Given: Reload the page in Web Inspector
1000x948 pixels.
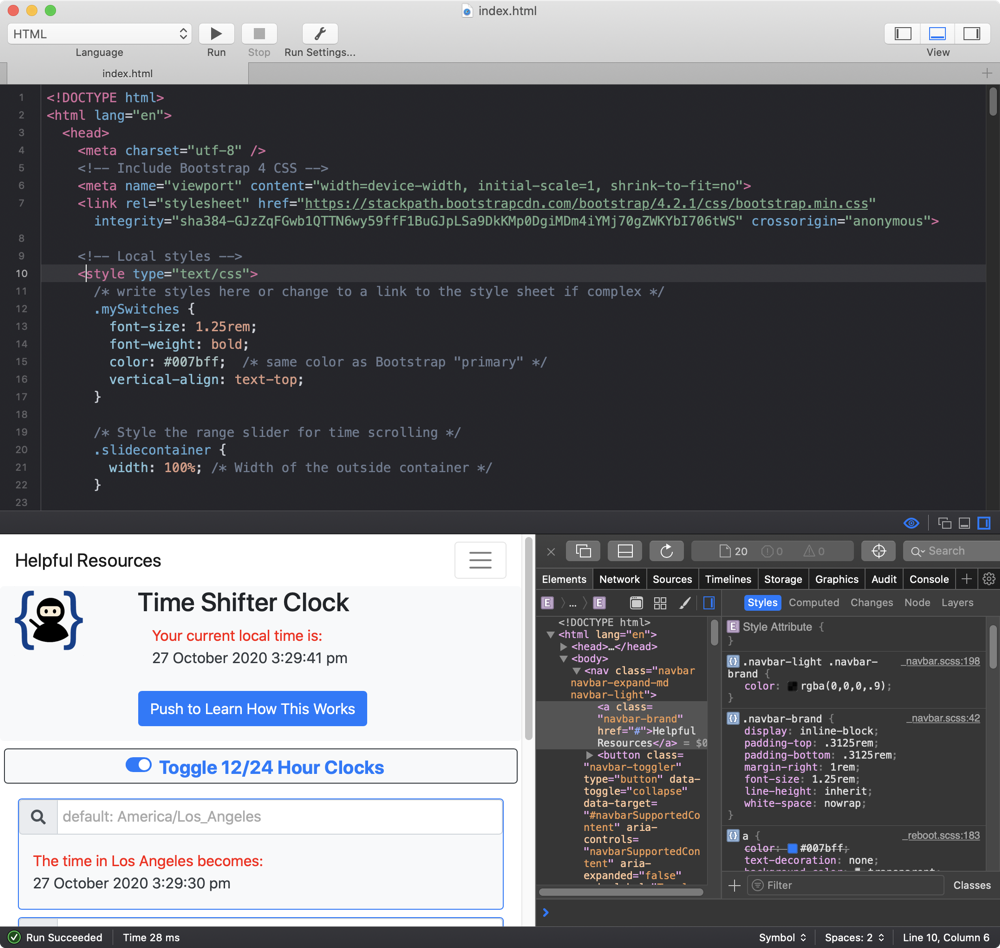Looking at the screenshot, I should coord(666,551).
